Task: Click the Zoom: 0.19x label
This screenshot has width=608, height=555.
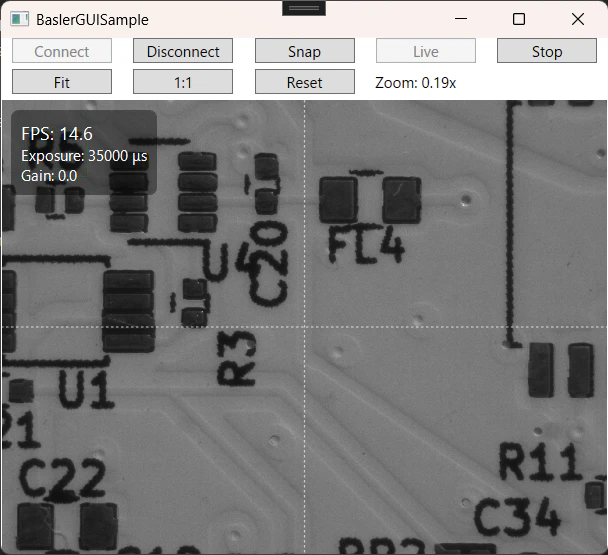Action: pyautogui.click(x=415, y=83)
